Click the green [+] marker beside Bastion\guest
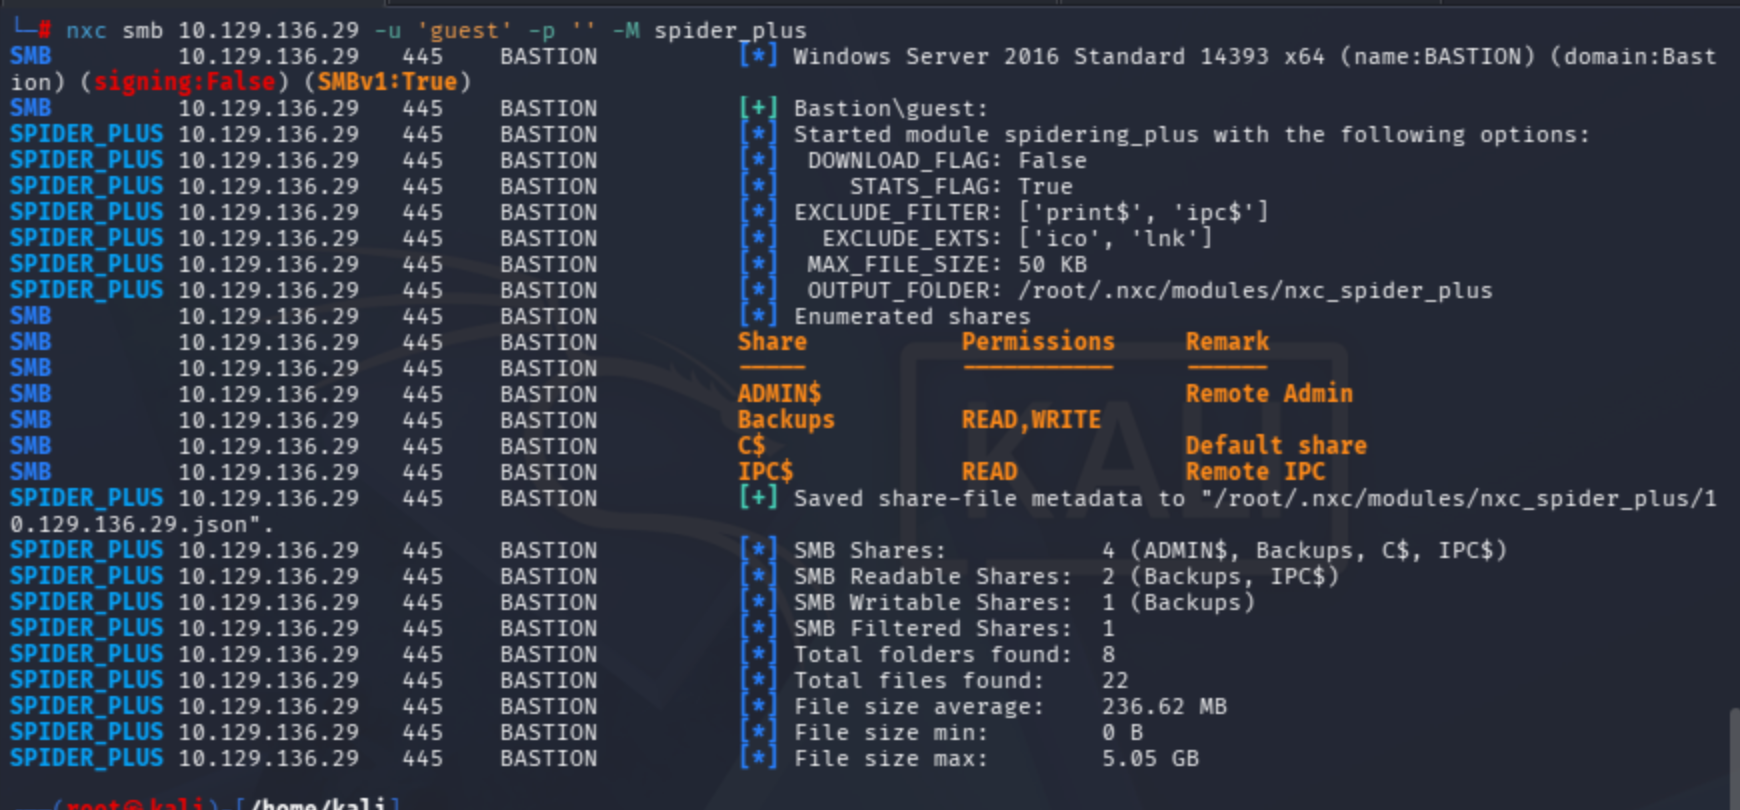This screenshot has height=810, width=1740. coord(758,108)
